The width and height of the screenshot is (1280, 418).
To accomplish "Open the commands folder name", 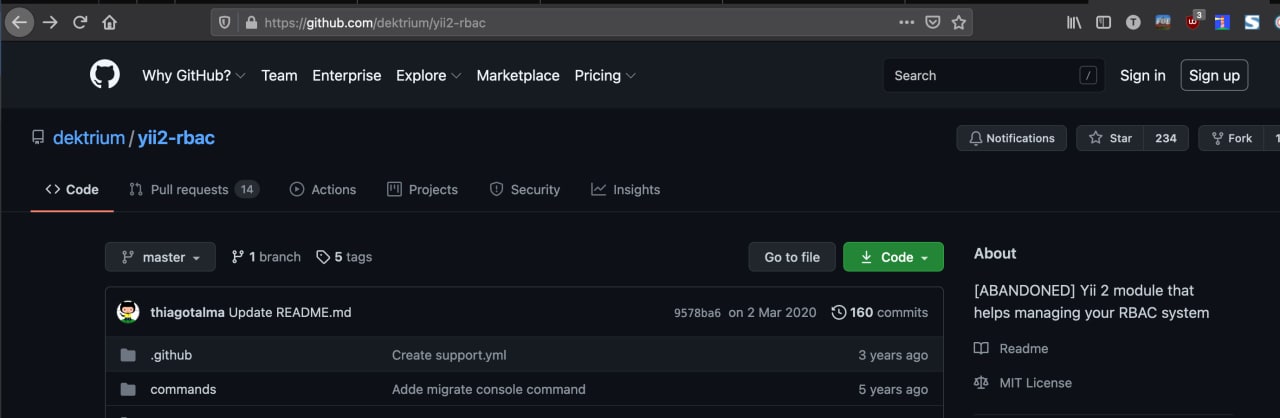I will tap(183, 389).
